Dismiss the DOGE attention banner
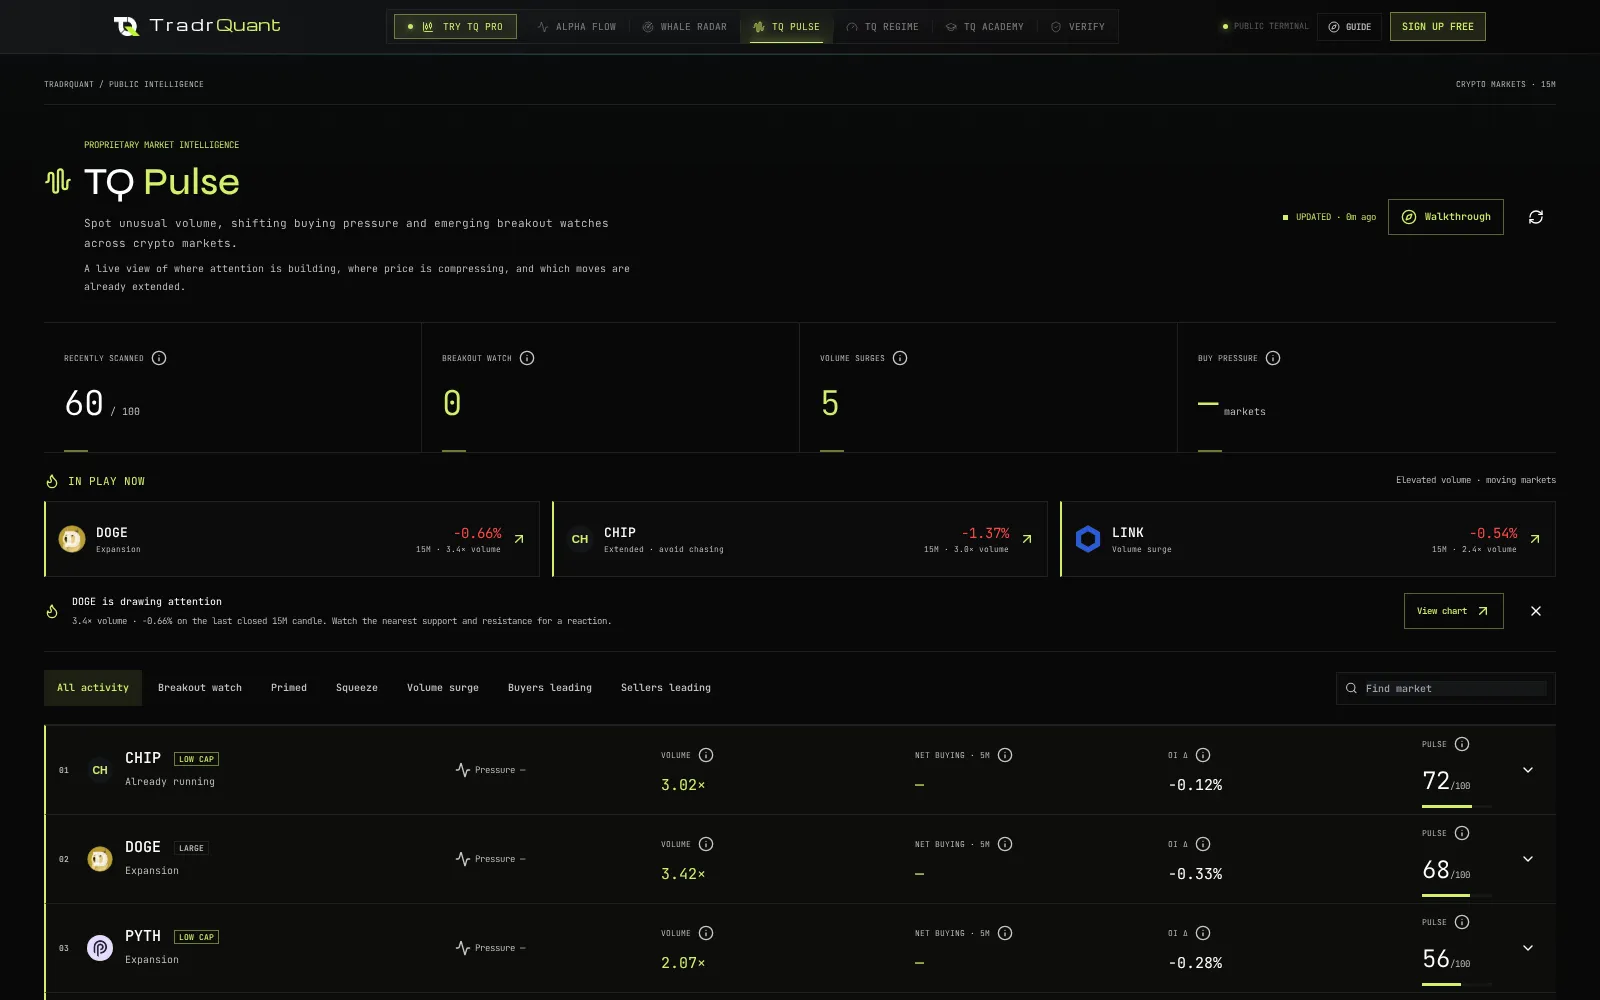 coord(1536,611)
